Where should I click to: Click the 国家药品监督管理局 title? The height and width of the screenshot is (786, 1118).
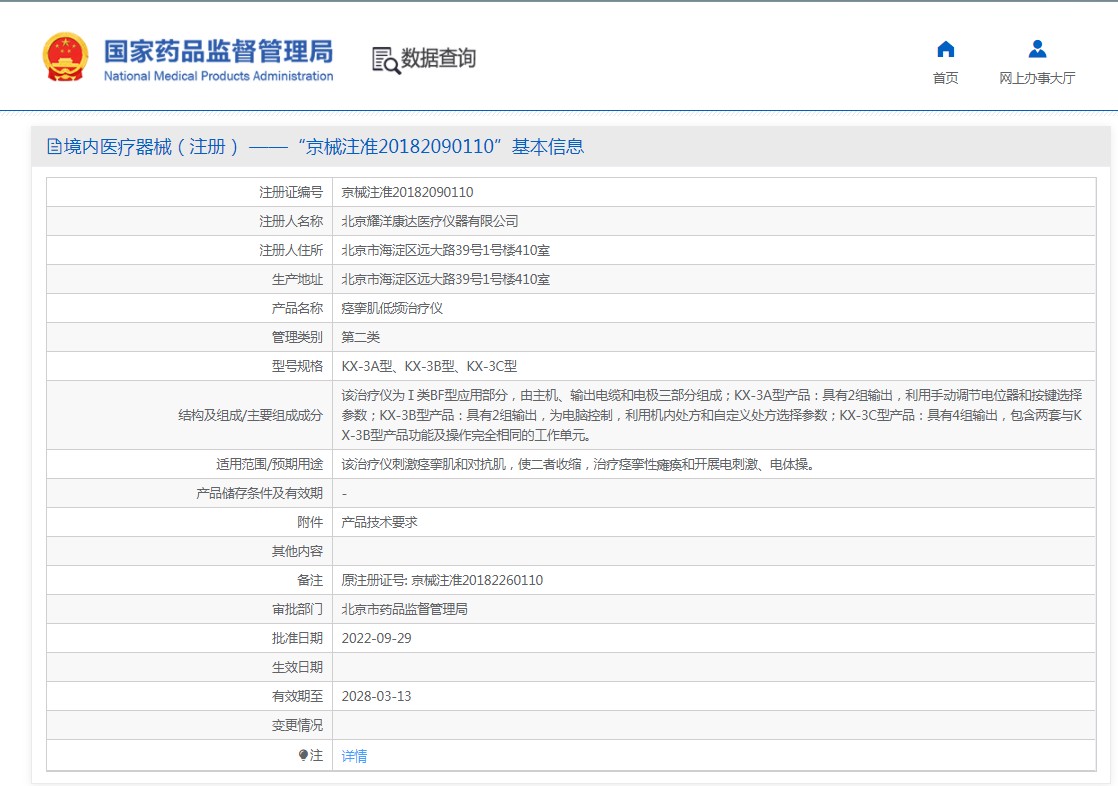click(218, 51)
